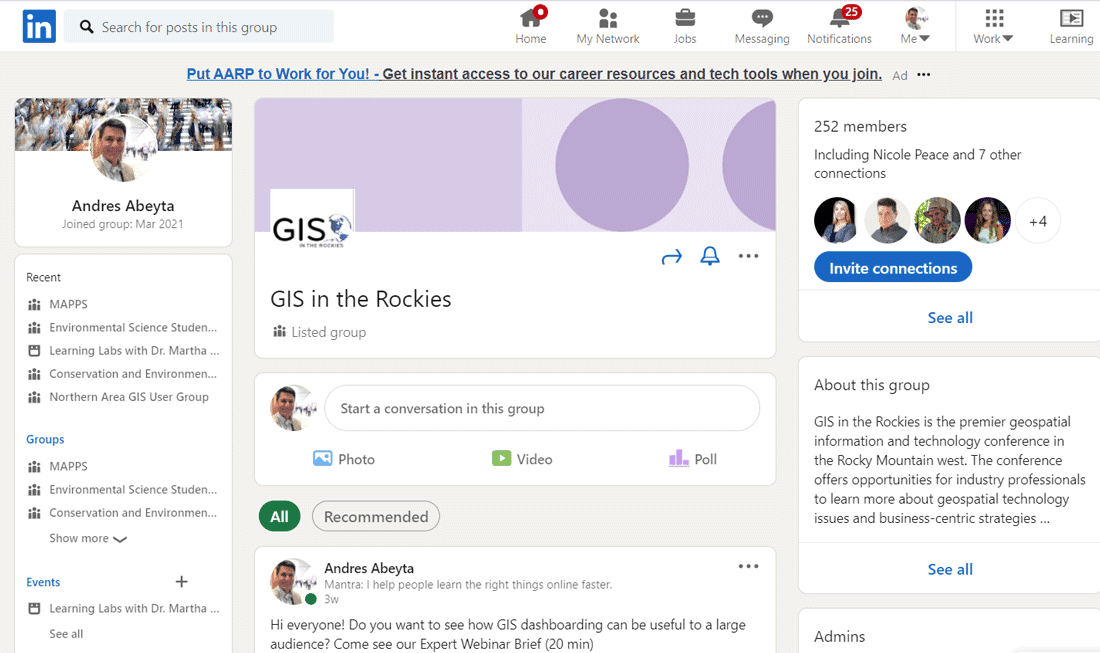
Task: Select the All feed filter
Action: coord(279,516)
